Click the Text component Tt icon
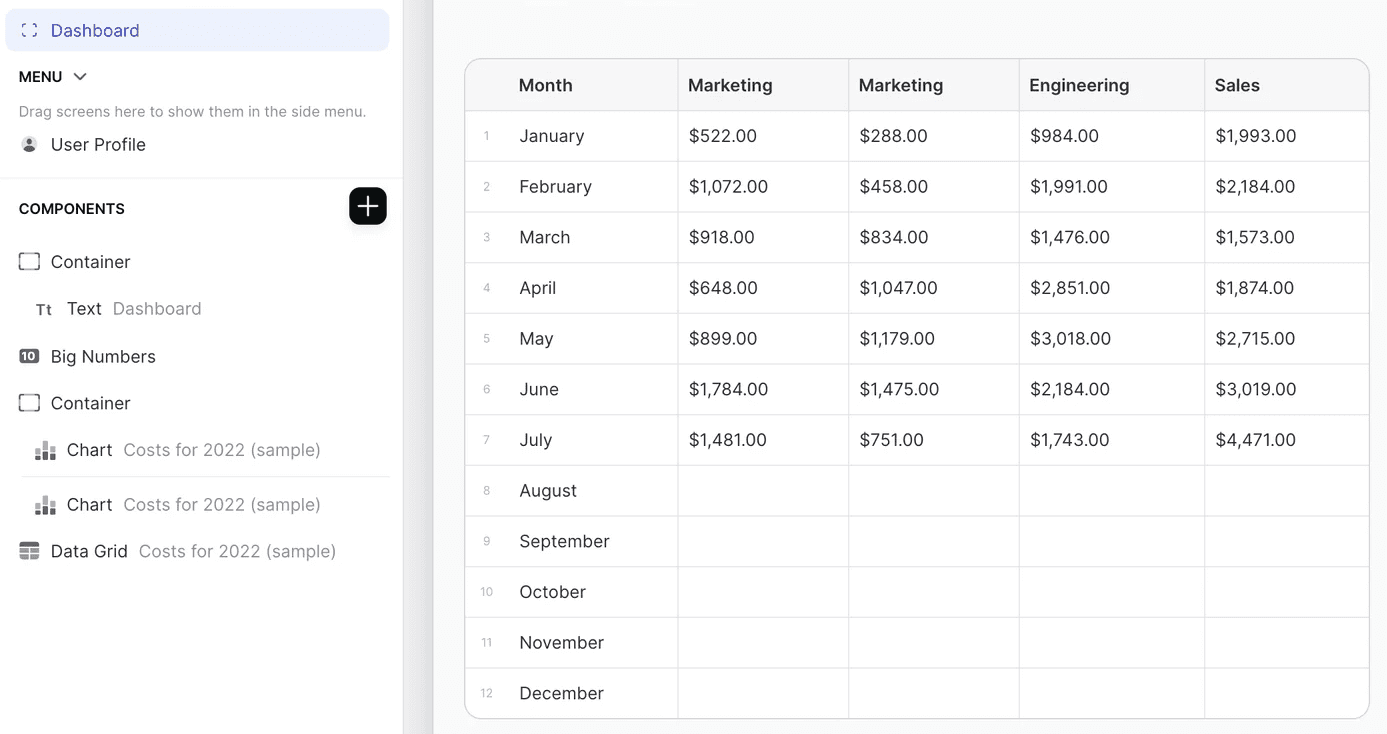1387x734 pixels. click(44, 310)
